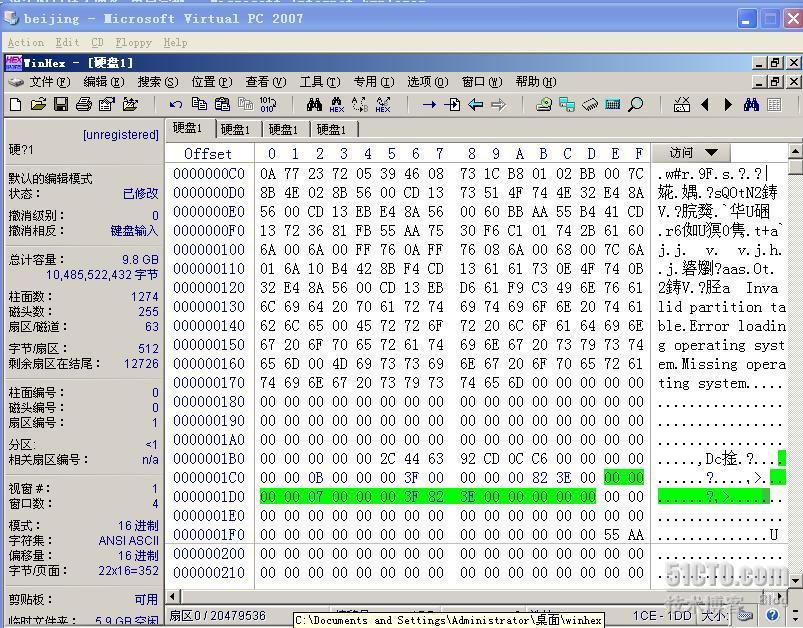Open the 帮助(H) menu in WinHex
This screenshot has width=803, height=628.
pos(536,82)
